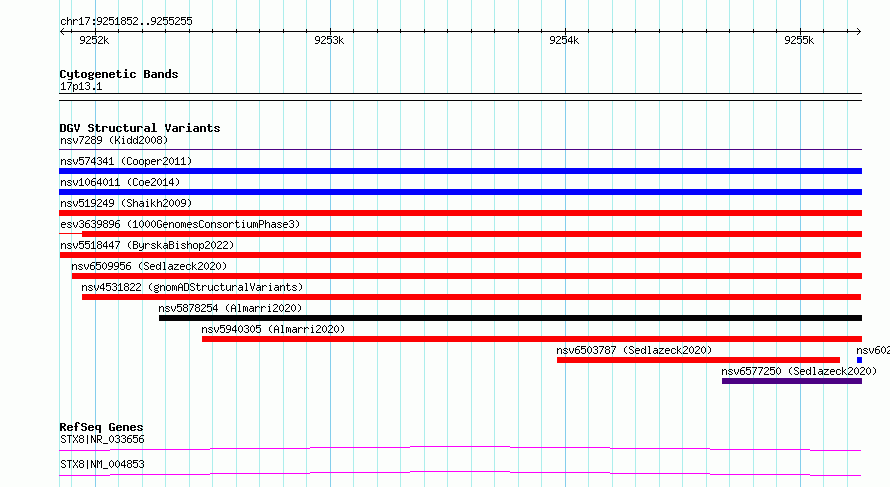Select the blue nsv574341 variant bar
890x487 pixels.
coord(460,171)
